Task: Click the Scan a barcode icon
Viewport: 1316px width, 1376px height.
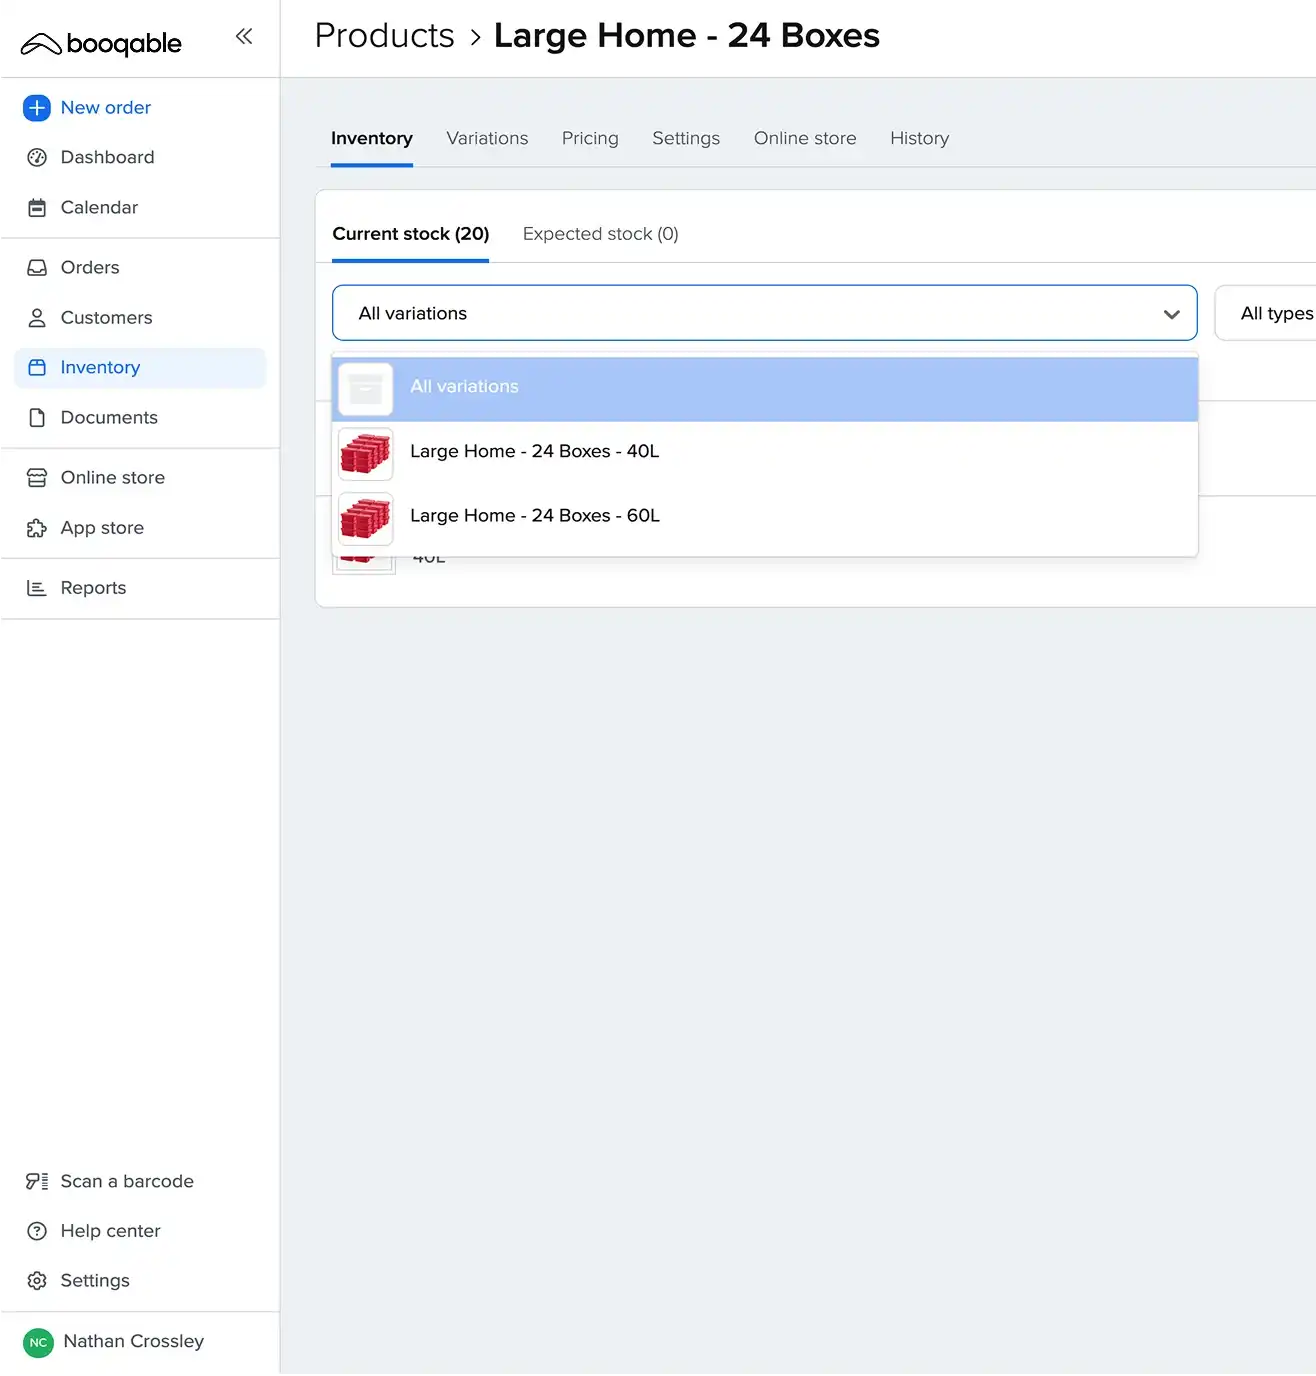Action: (x=37, y=1181)
